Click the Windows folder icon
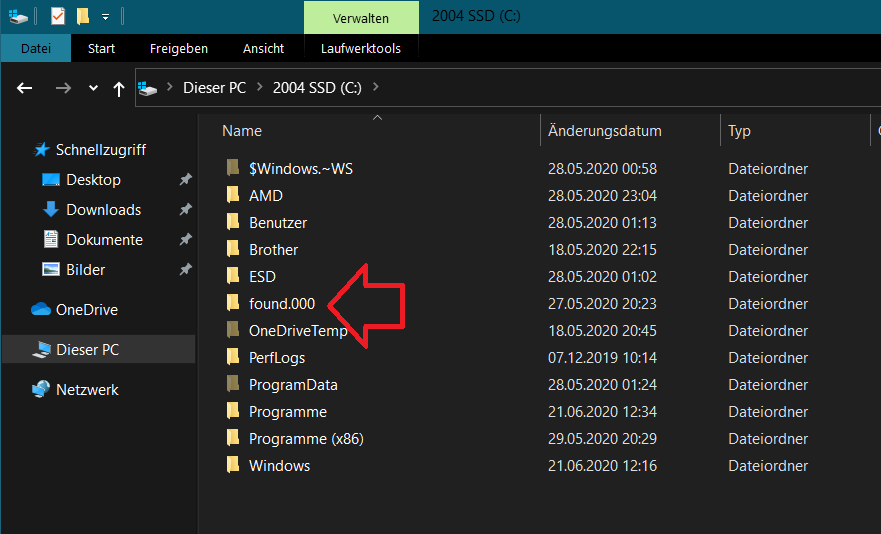Viewport: 881px width, 534px height. pos(233,464)
